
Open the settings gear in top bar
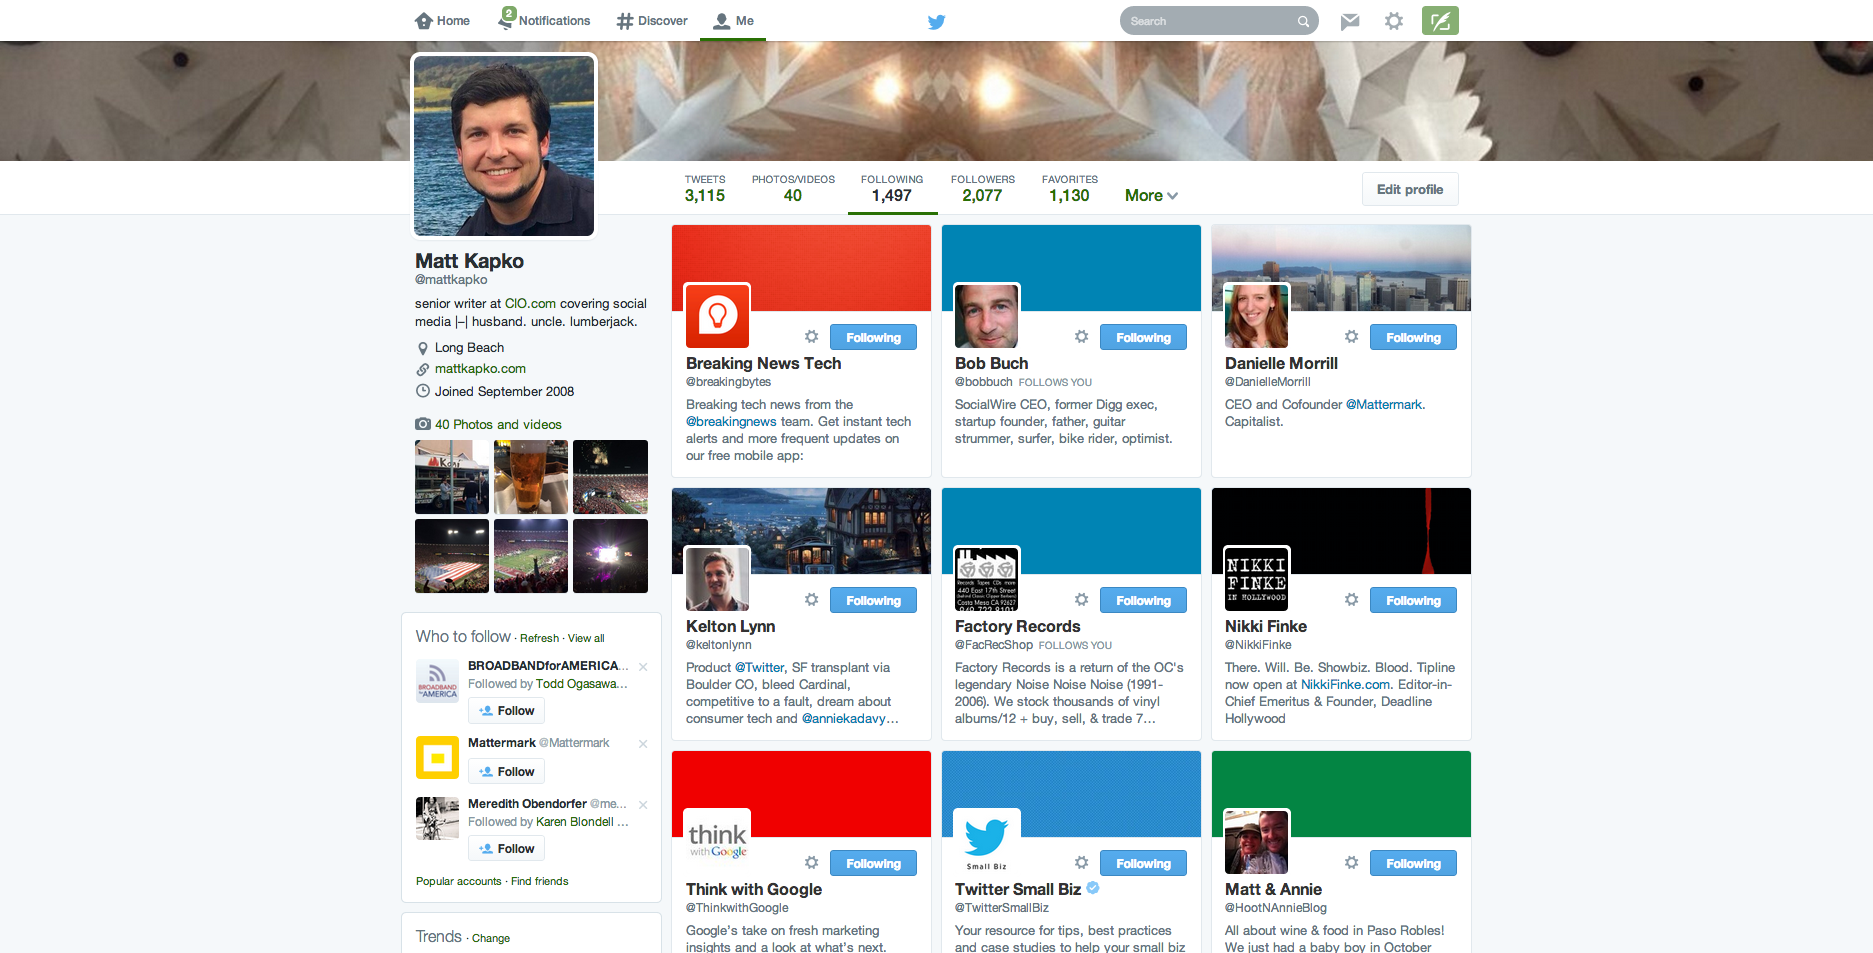point(1394,21)
